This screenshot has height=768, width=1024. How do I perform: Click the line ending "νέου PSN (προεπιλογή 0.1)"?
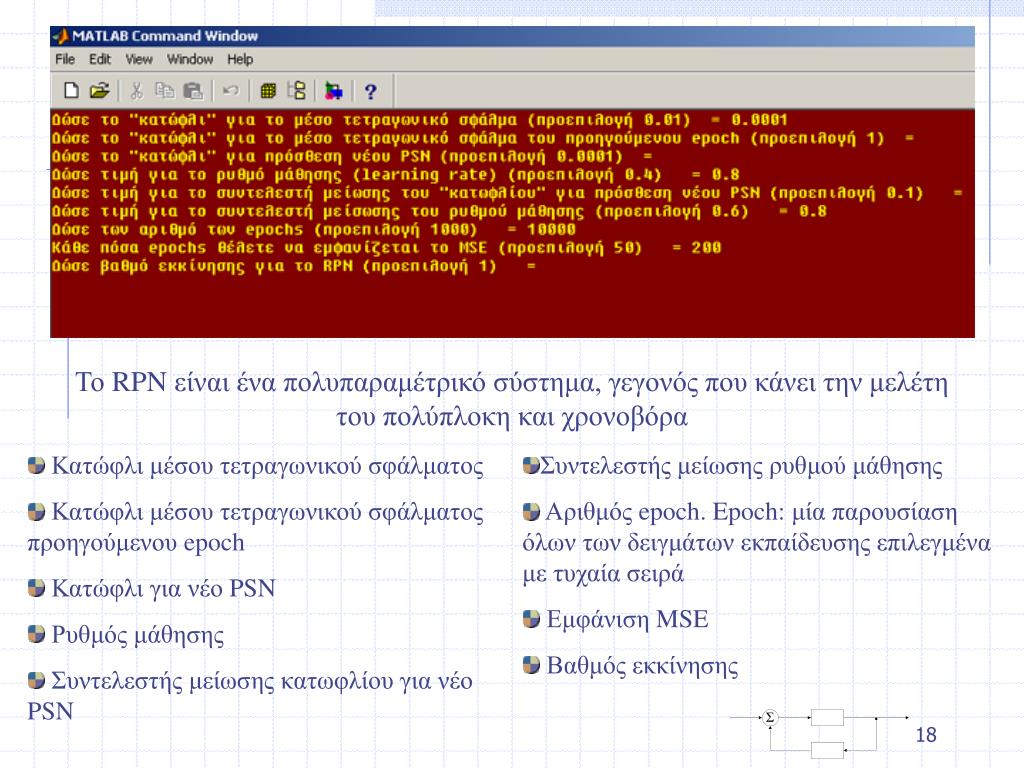[x=507, y=193]
